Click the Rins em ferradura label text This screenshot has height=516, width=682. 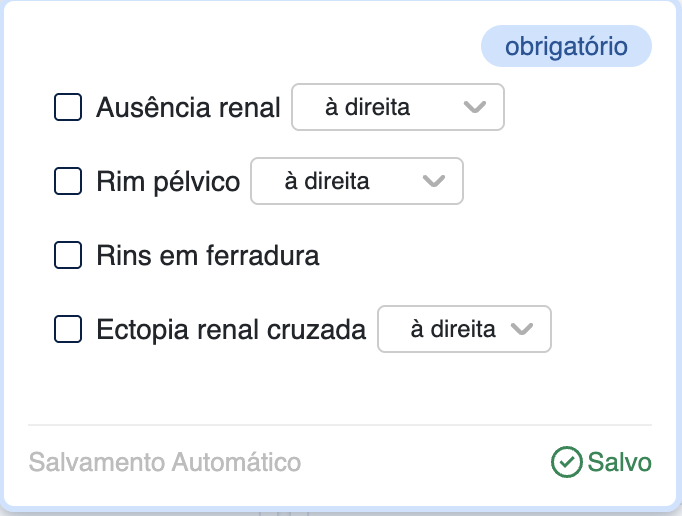click(208, 256)
